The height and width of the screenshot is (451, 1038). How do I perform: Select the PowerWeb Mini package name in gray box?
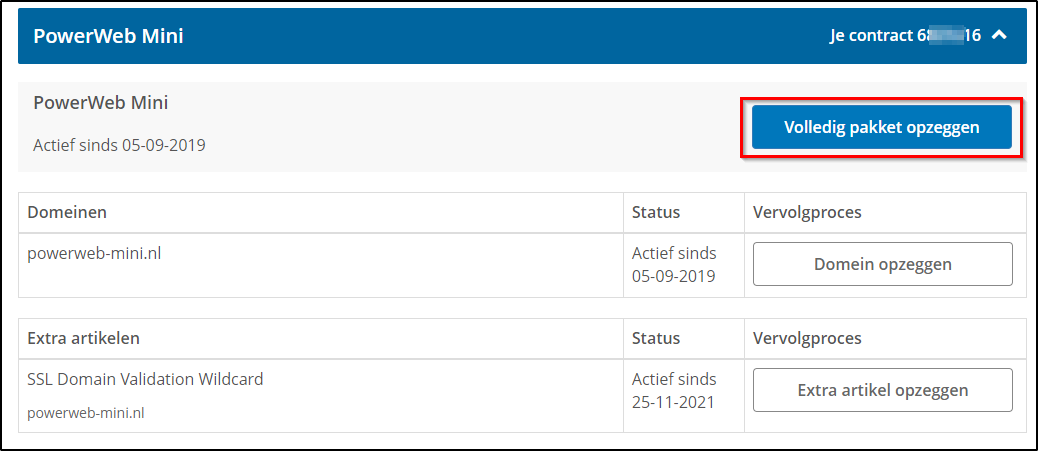tap(100, 103)
